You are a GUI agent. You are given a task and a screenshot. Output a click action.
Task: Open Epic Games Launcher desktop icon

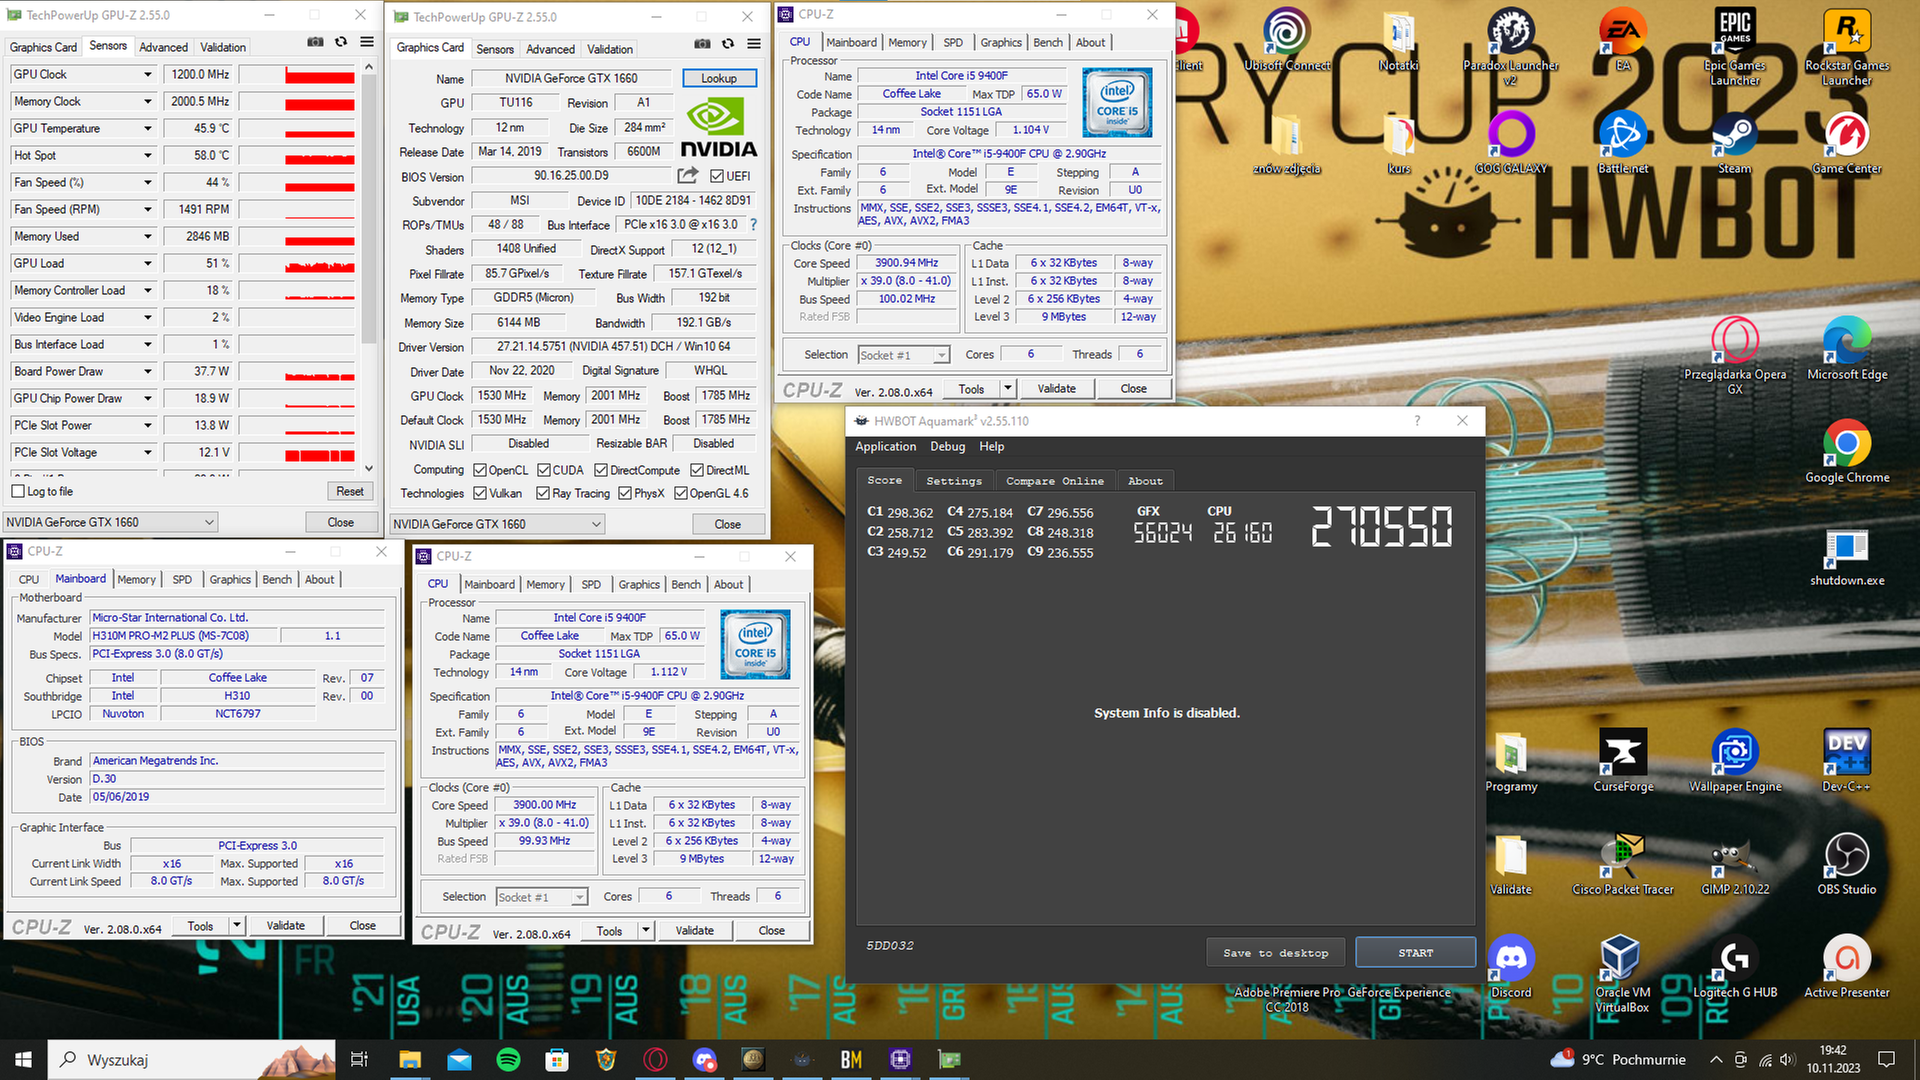[x=1735, y=46]
